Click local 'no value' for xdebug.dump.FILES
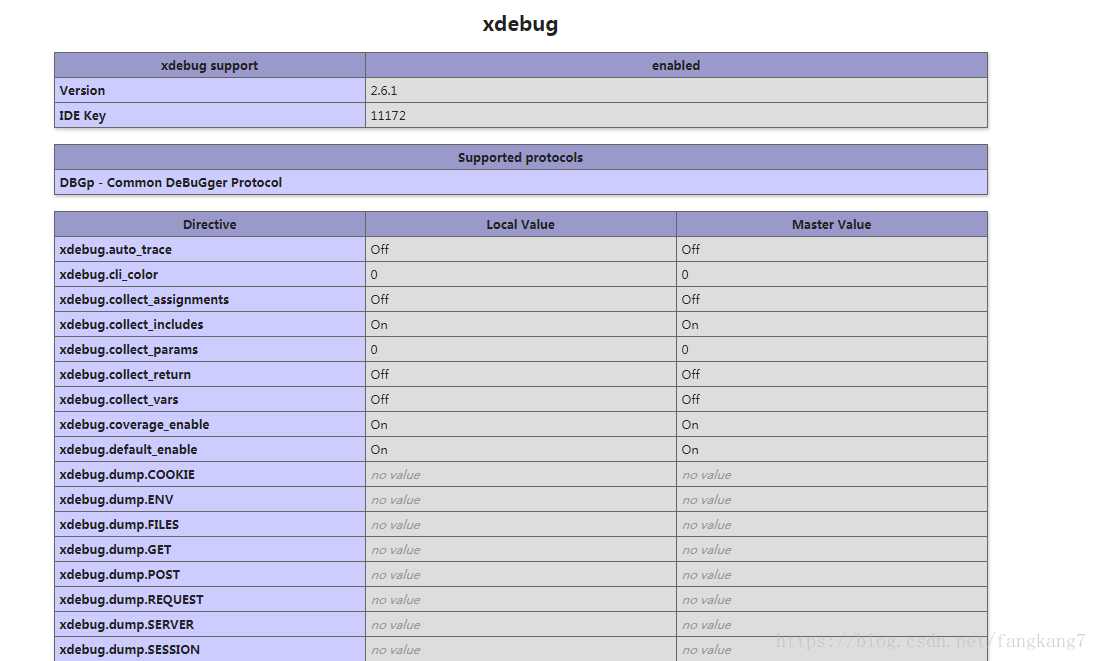The image size is (1097, 661). 521,525
